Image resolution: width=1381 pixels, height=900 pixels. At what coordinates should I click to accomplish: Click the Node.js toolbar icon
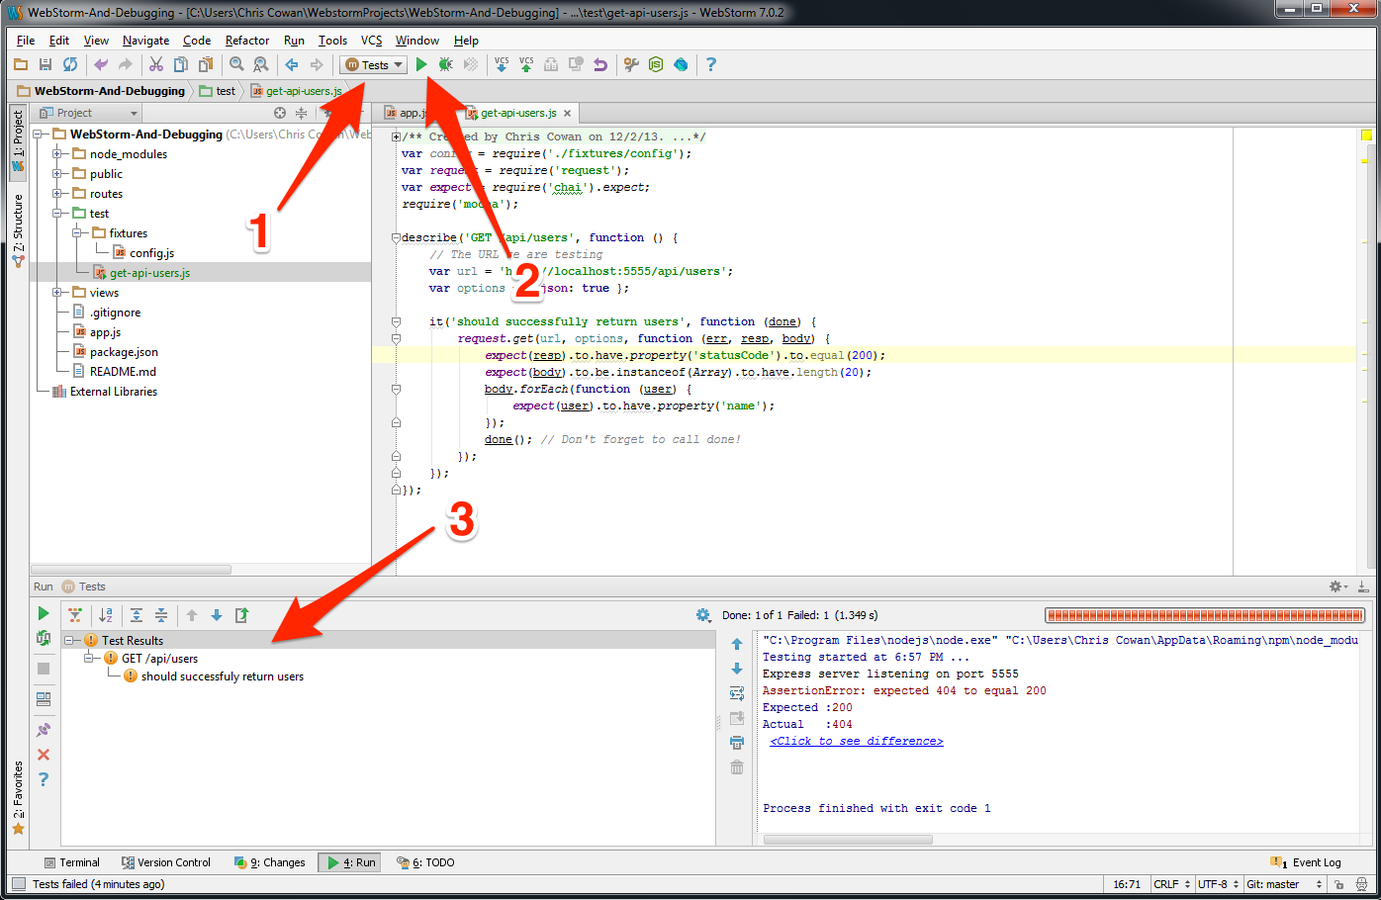656,65
